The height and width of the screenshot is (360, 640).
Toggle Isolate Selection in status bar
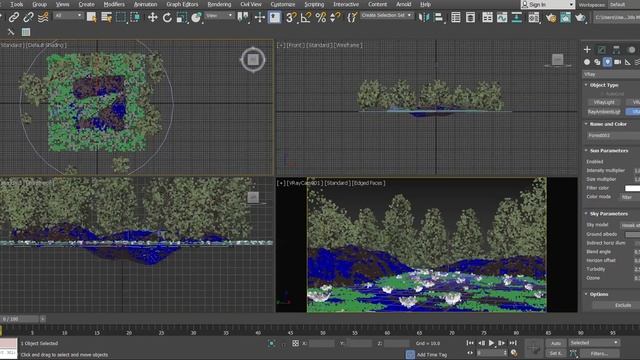pyautogui.click(x=271, y=343)
